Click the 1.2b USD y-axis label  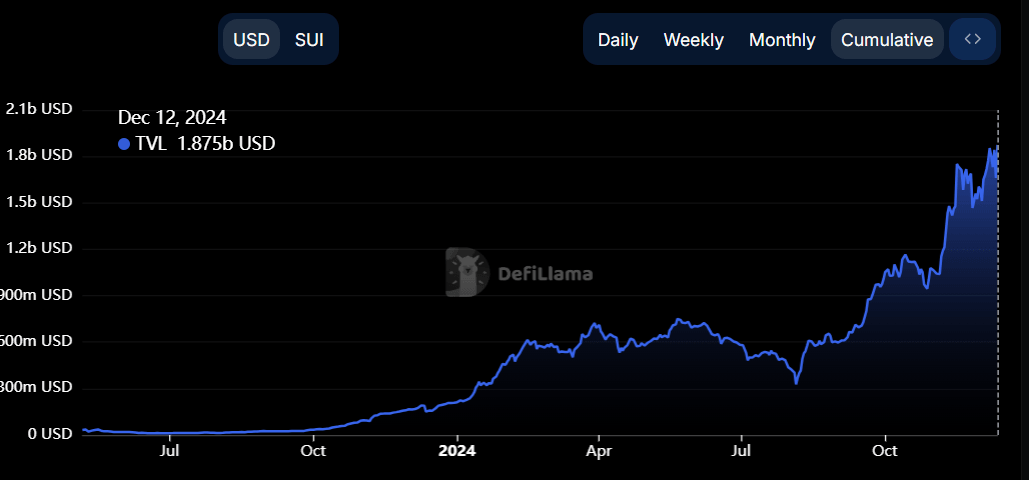click(39, 248)
